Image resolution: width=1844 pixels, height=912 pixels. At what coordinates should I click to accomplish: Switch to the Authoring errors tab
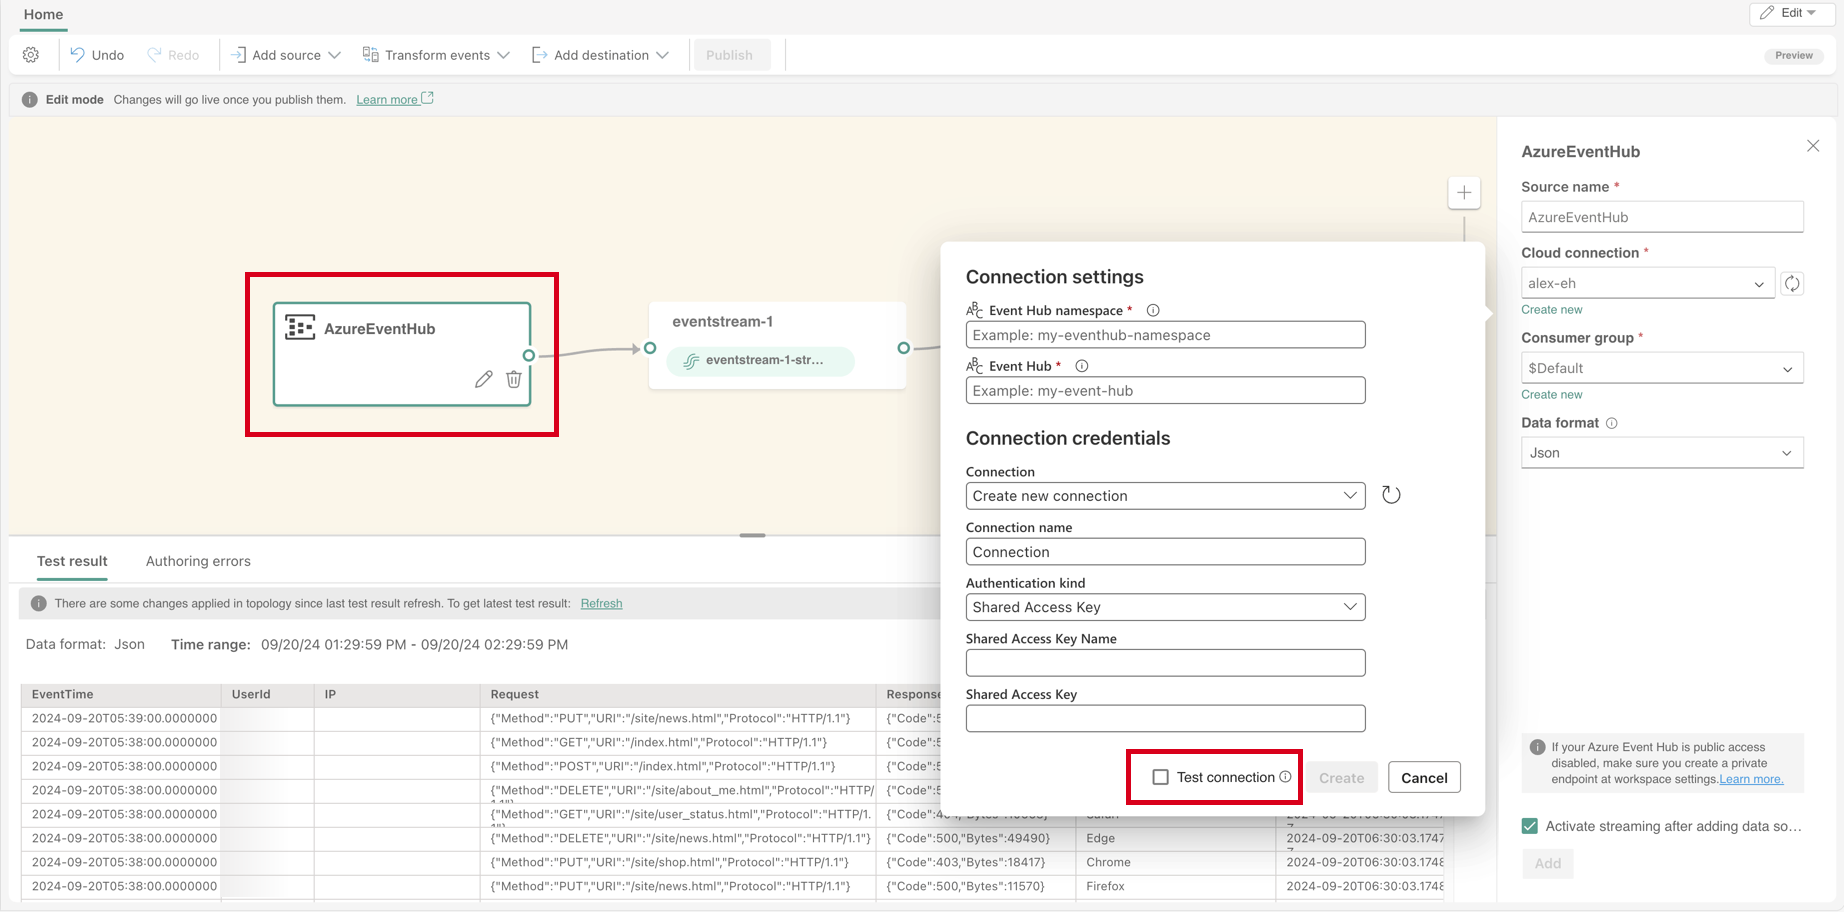click(x=198, y=561)
